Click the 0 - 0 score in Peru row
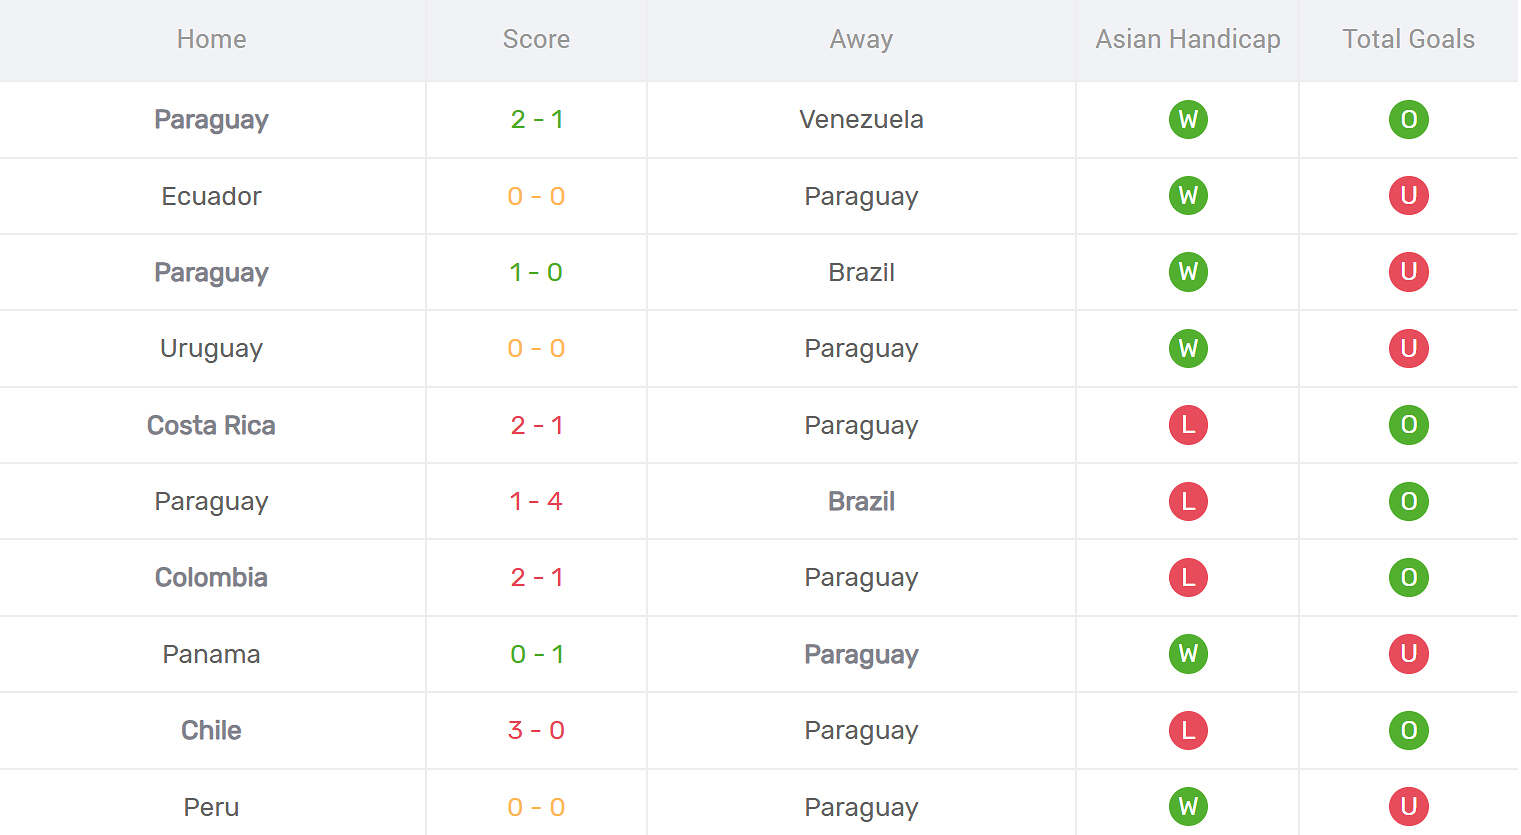The height and width of the screenshot is (835, 1521). pos(536,807)
